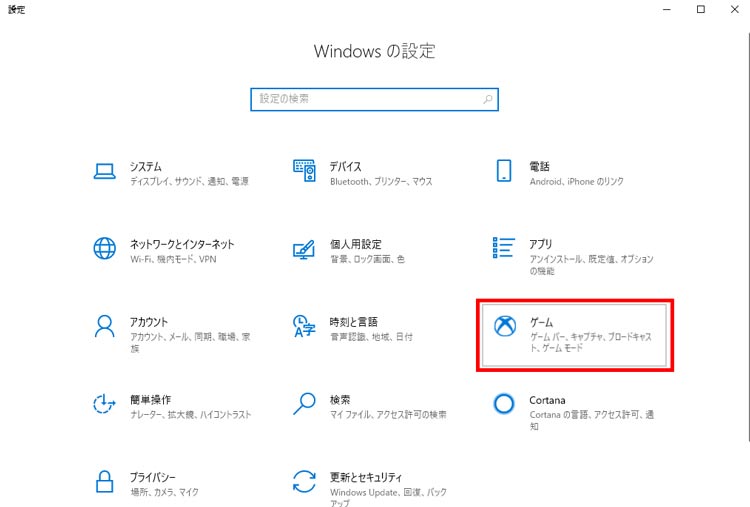Select the プライバシー title
Screen dimensions: 750x507
153,477
